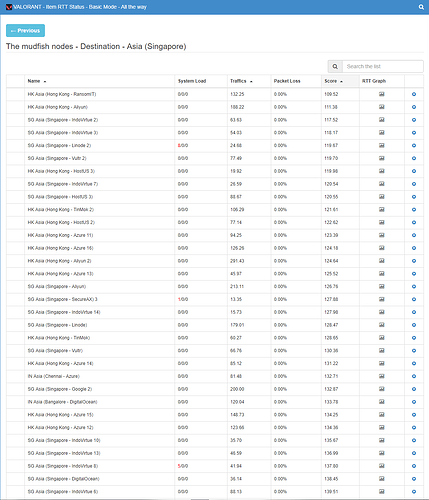Click the 13.35 traffic value

[x=236, y=299]
